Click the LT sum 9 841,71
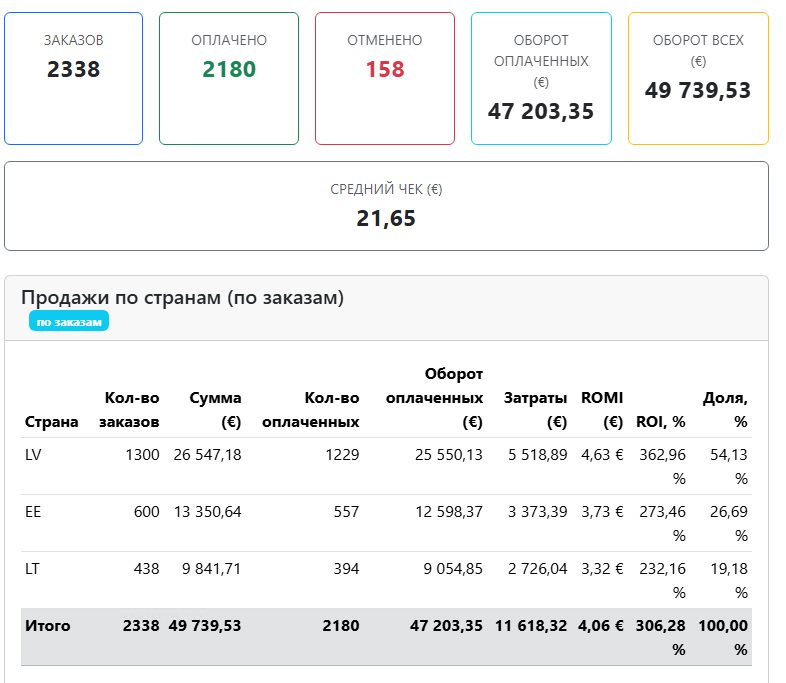Screen dimensions: 786x683 [212, 569]
